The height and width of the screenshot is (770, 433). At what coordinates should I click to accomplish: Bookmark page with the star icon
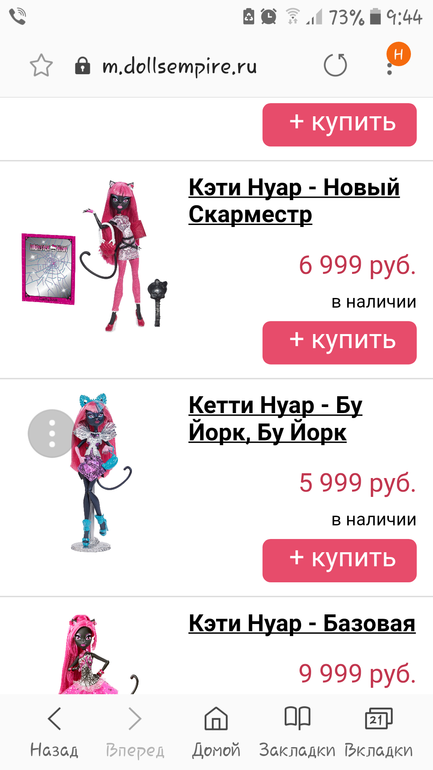click(x=41, y=66)
